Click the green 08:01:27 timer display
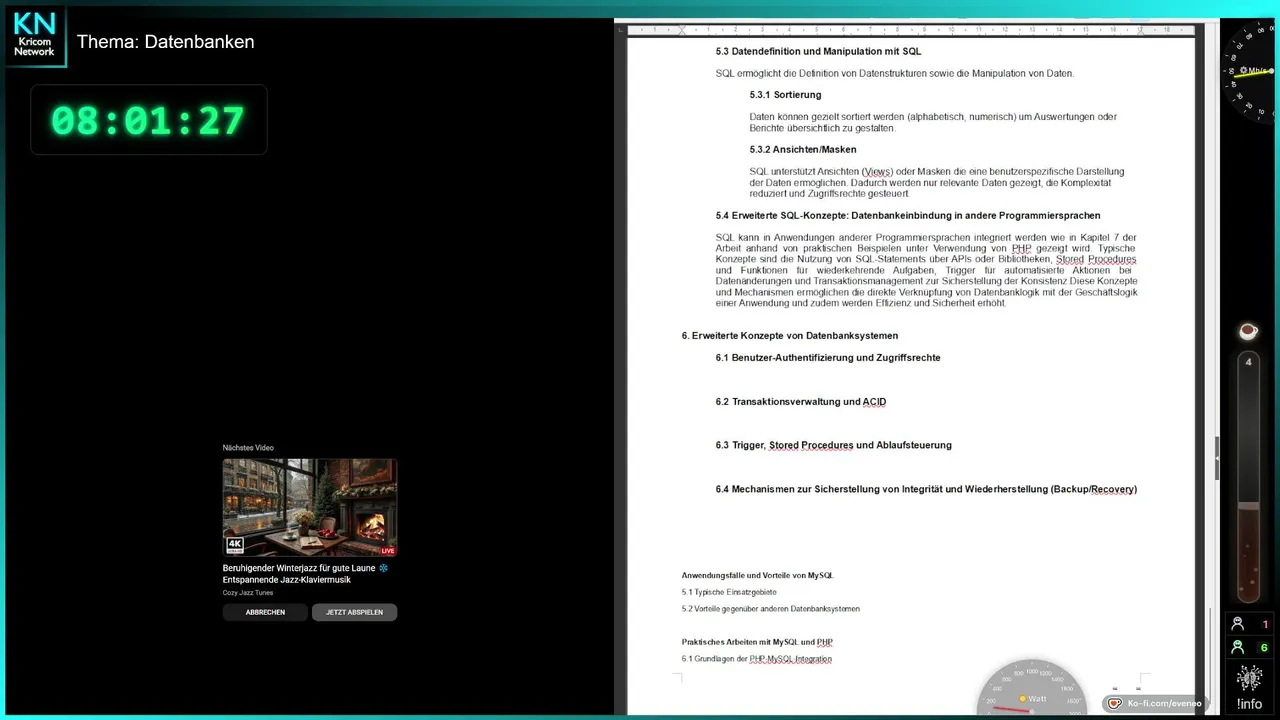1280x720 pixels. click(x=148, y=120)
